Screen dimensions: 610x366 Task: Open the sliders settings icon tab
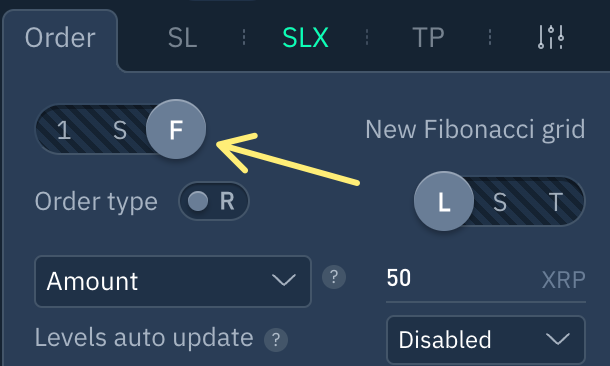(x=551, y=37)
